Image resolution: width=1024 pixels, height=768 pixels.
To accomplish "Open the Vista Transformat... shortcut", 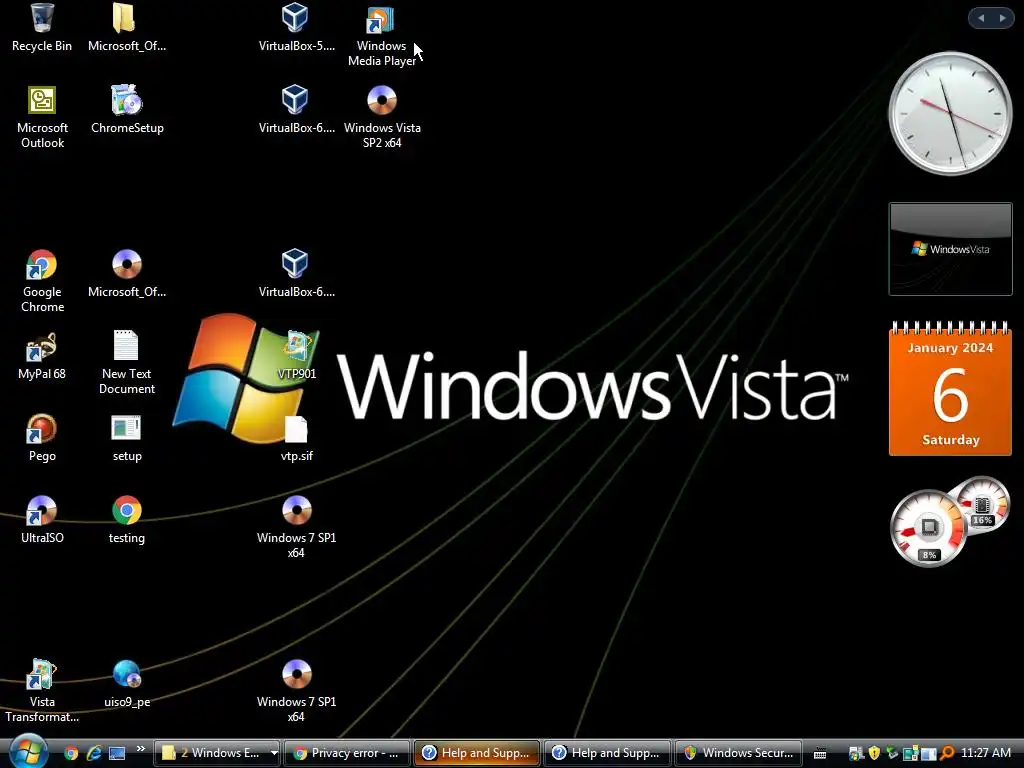I will tap(42, 692).
